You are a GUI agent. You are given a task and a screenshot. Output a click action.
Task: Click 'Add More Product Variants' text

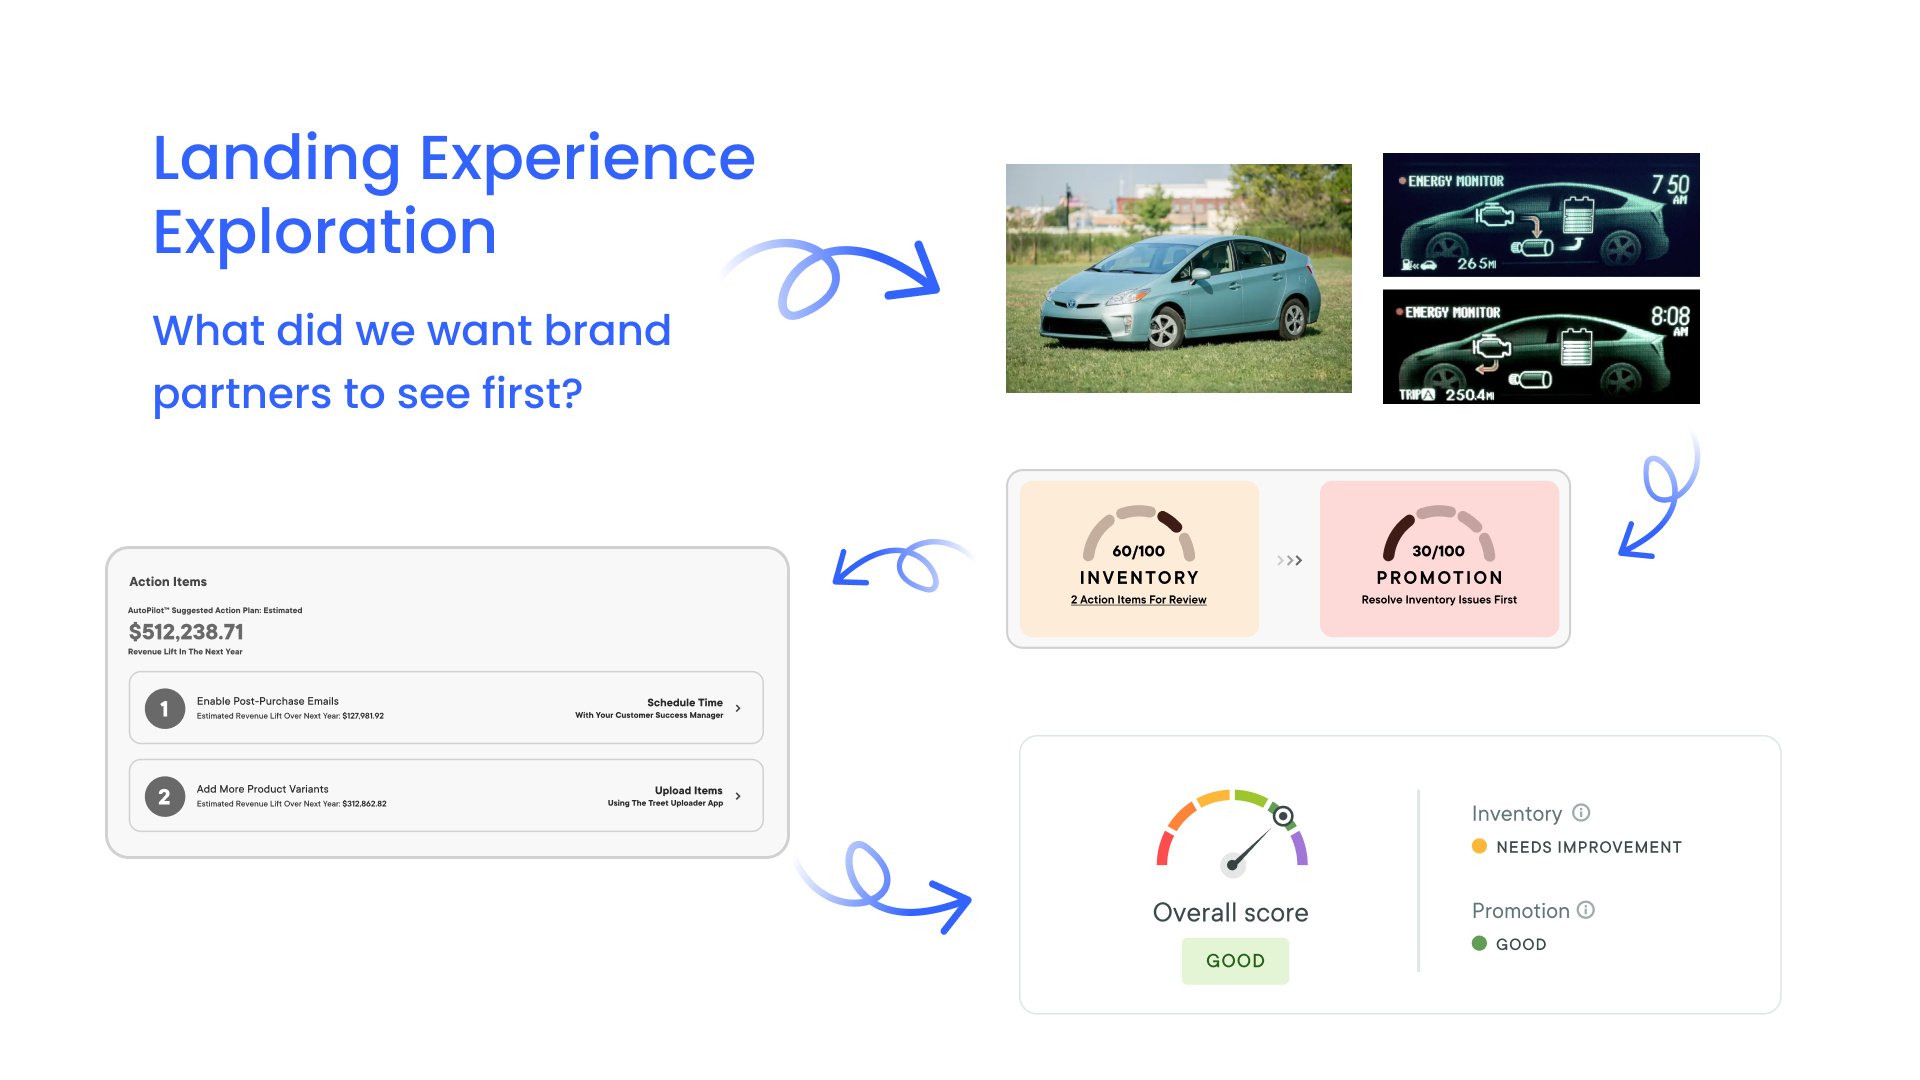(x=262, y=789)
